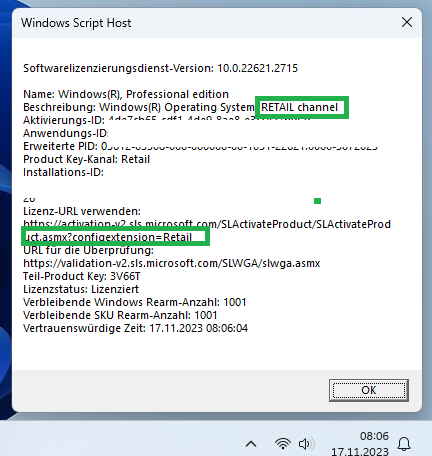Click the 'Aktivierungs-ID' label

63,120
